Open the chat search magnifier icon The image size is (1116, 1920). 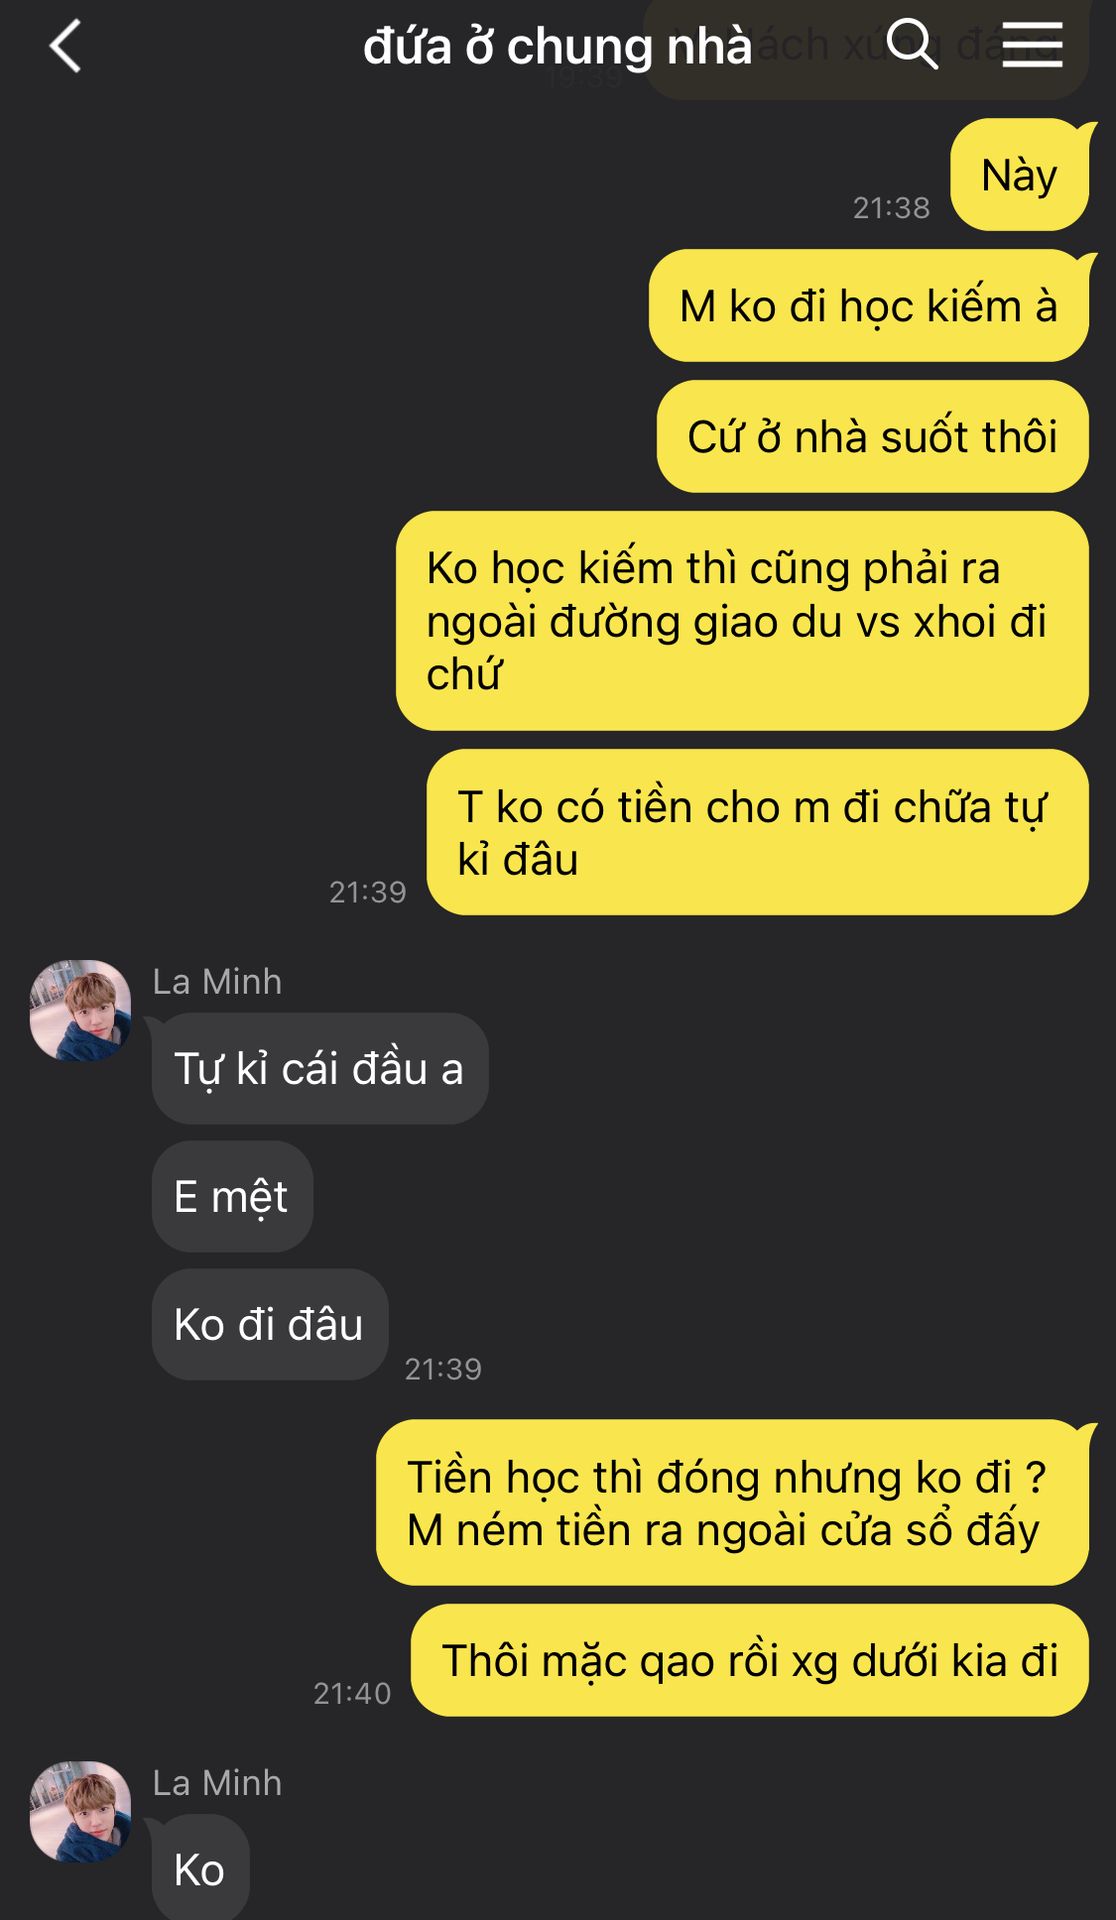pyautogui.click(x=912, y=45)
